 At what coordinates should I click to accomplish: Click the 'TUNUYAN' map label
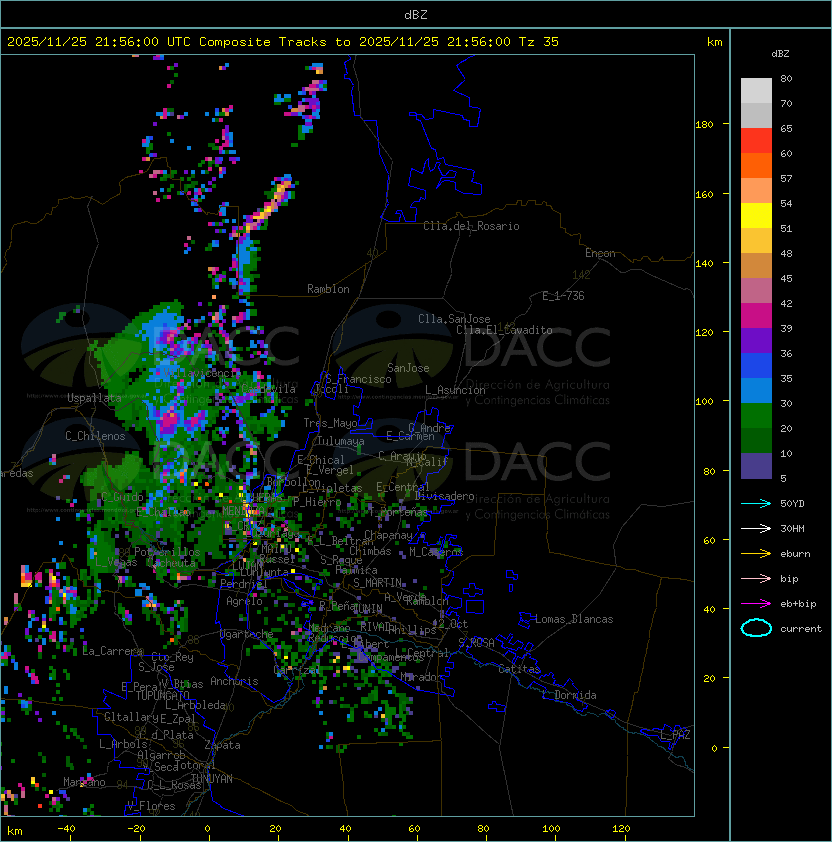(212, 779)
